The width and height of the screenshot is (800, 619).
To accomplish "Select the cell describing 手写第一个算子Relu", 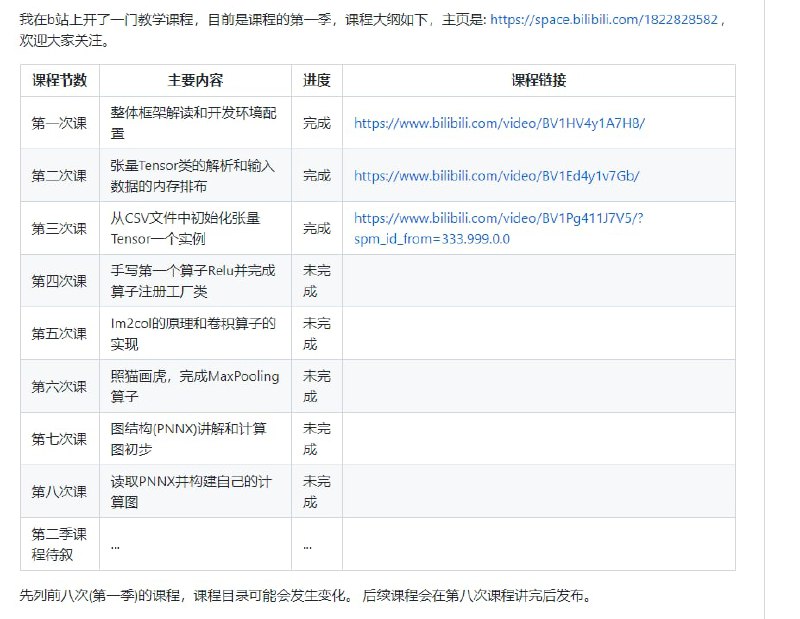I will (196, 280).
